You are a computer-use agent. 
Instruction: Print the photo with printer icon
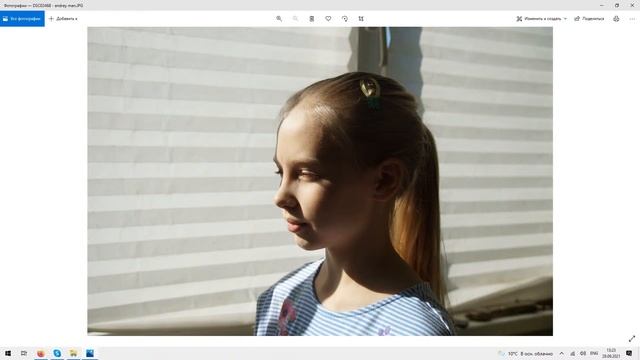point(616,19)
